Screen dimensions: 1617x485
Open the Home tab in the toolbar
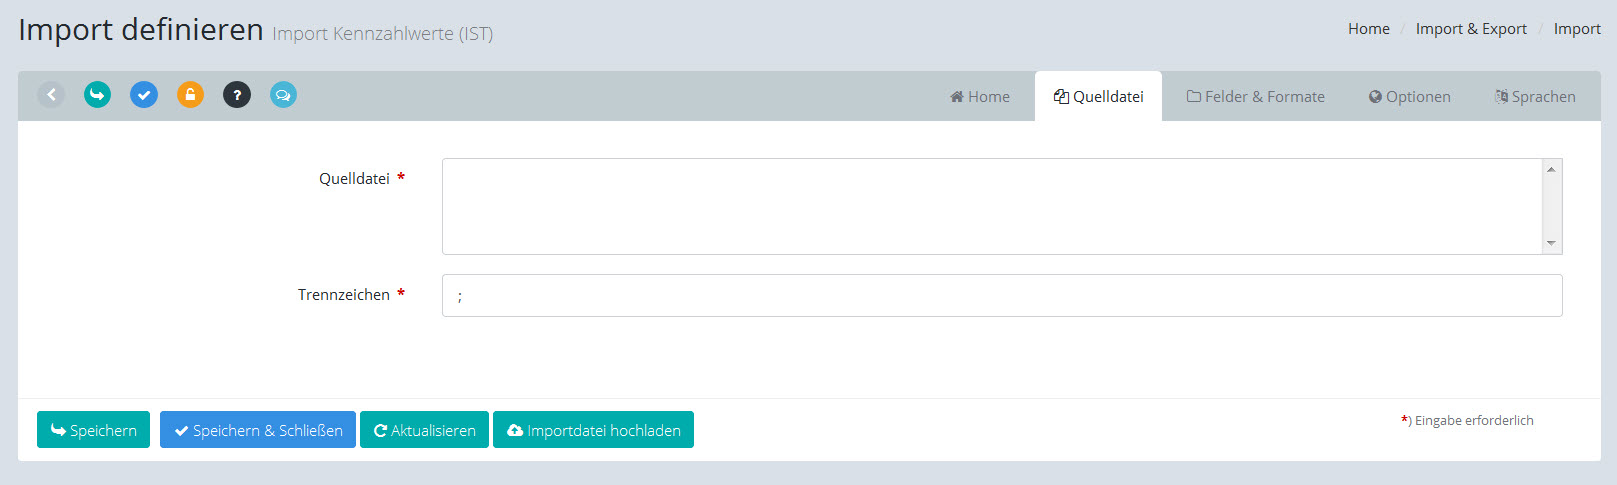979,97
